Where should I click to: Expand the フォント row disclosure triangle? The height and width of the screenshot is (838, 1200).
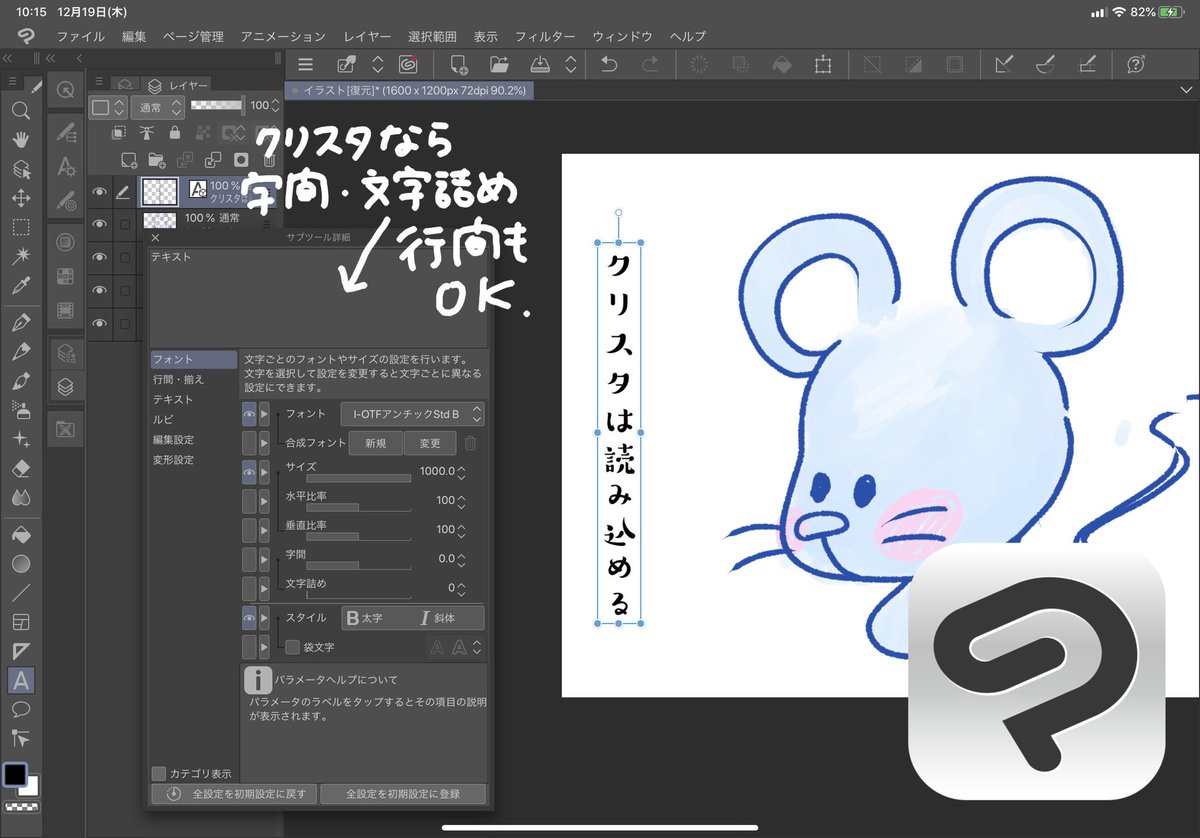click(x=265, y=413)
